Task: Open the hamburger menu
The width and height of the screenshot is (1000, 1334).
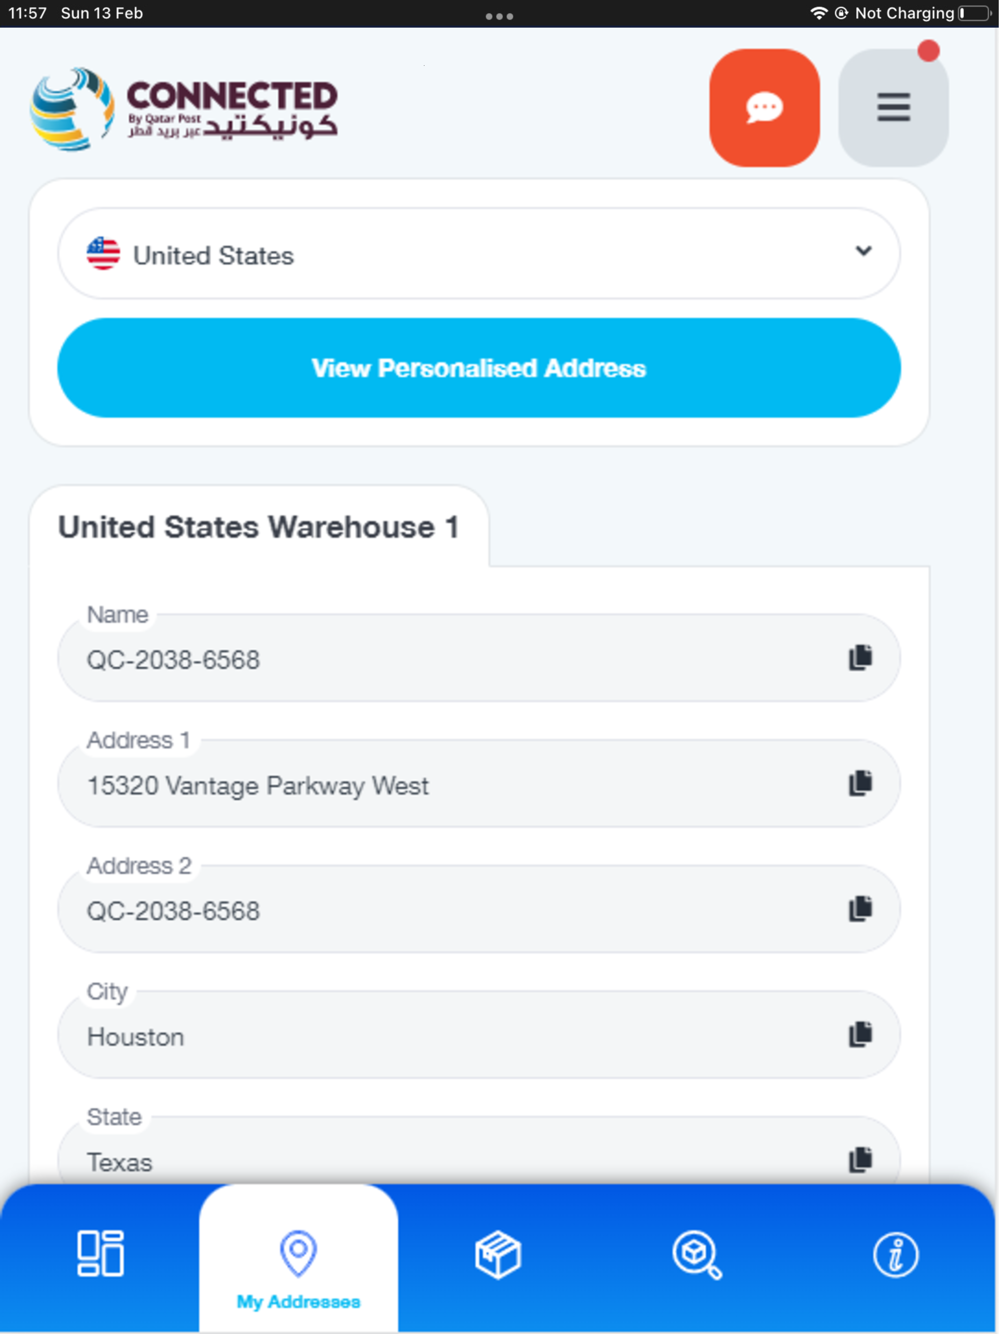Action: point(893,108)
